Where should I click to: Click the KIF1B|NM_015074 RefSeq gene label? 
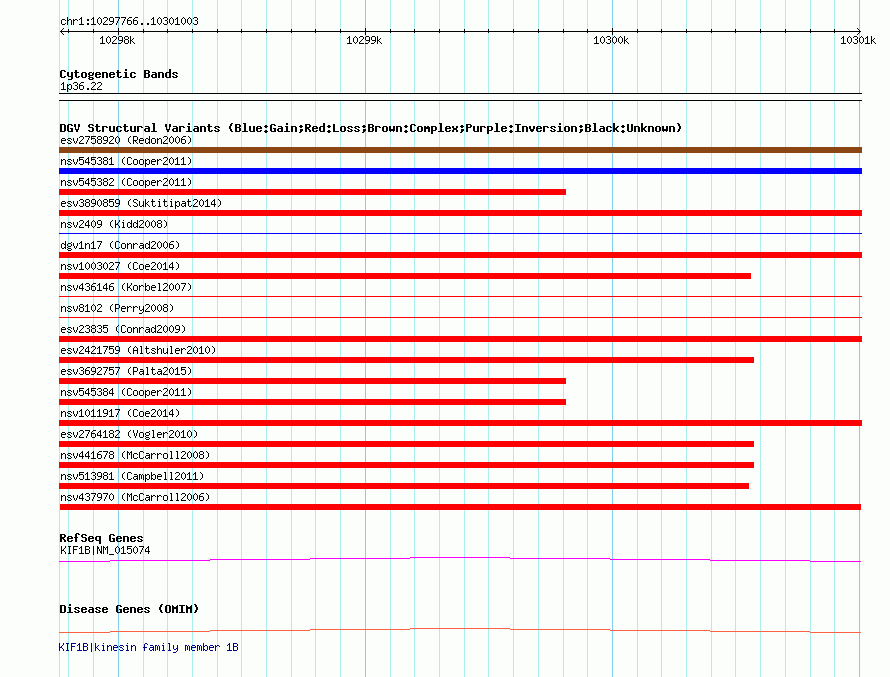click(x=105, y=550)
